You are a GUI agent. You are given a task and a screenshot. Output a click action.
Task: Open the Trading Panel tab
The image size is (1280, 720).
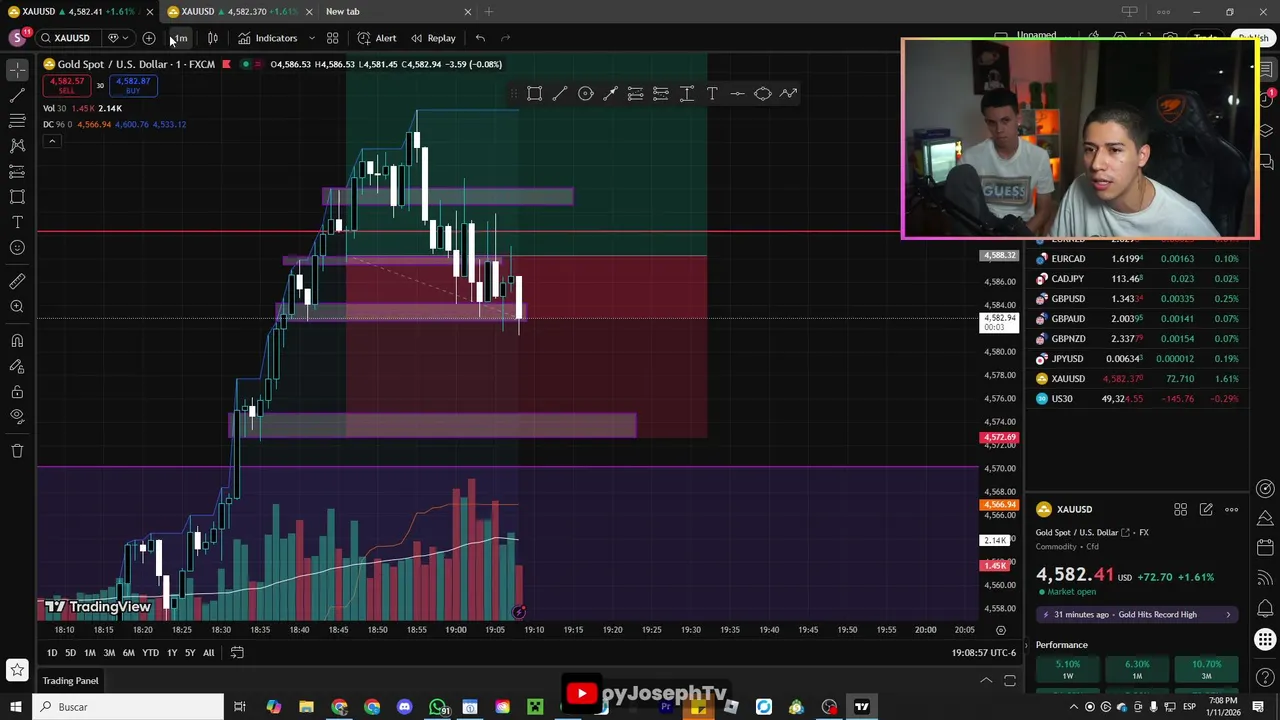pos(70,681)
